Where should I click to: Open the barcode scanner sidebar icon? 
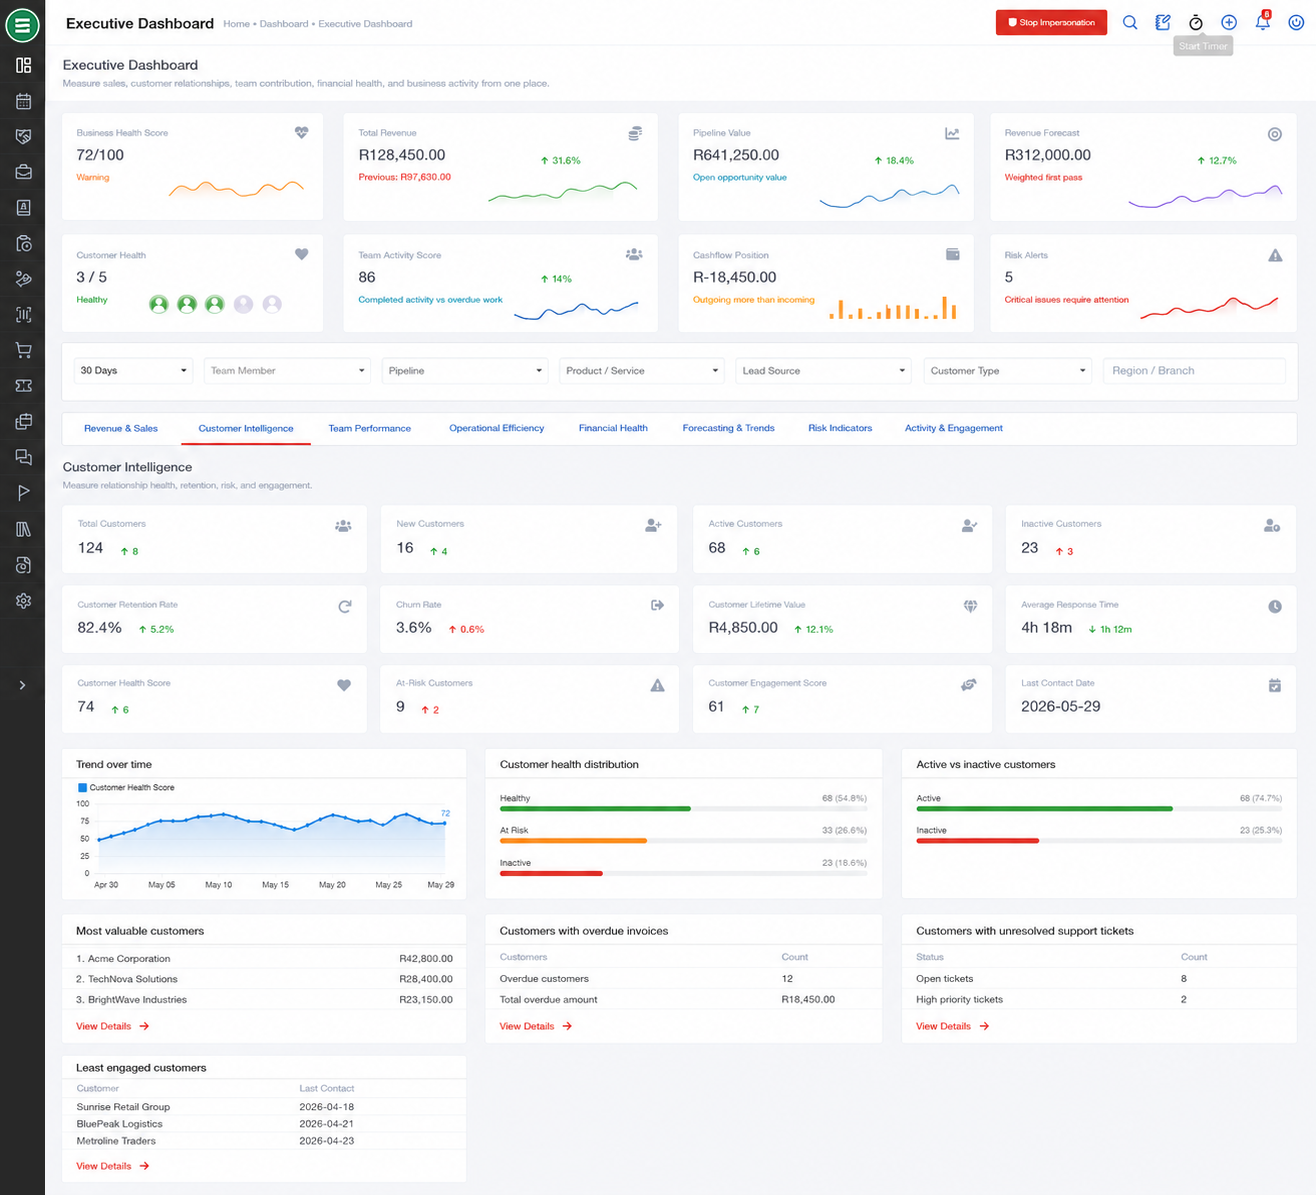pos(23,314)
